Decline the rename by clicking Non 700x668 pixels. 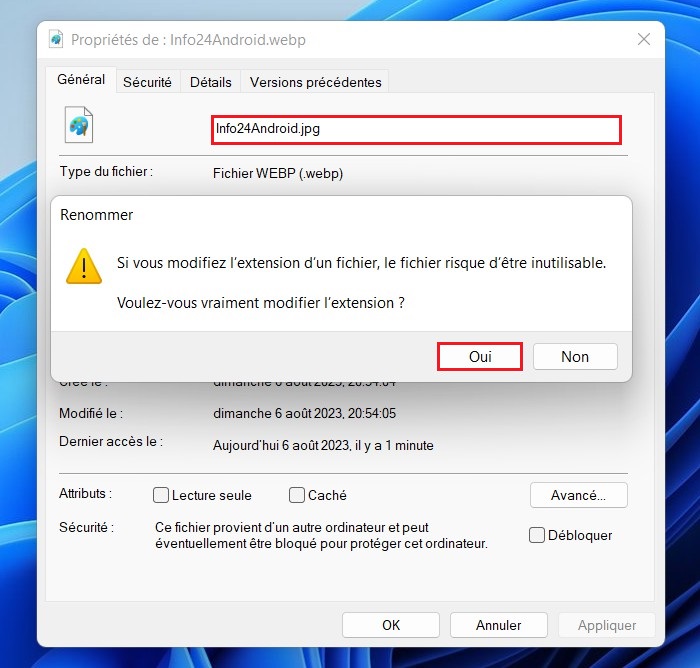(575, 356)
